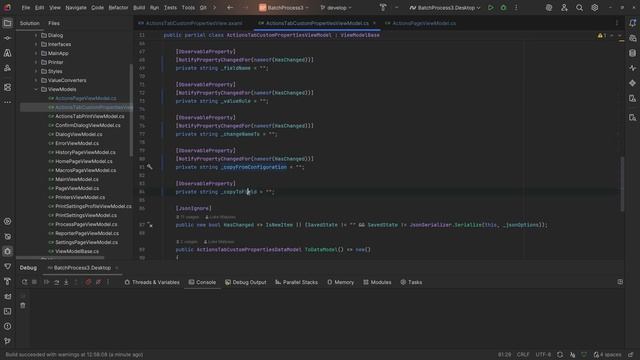This screenshot has width=640, height=360.
Task: Collapse the ViewModels folder
Action: pyautogui.click(x=36, y=89)
